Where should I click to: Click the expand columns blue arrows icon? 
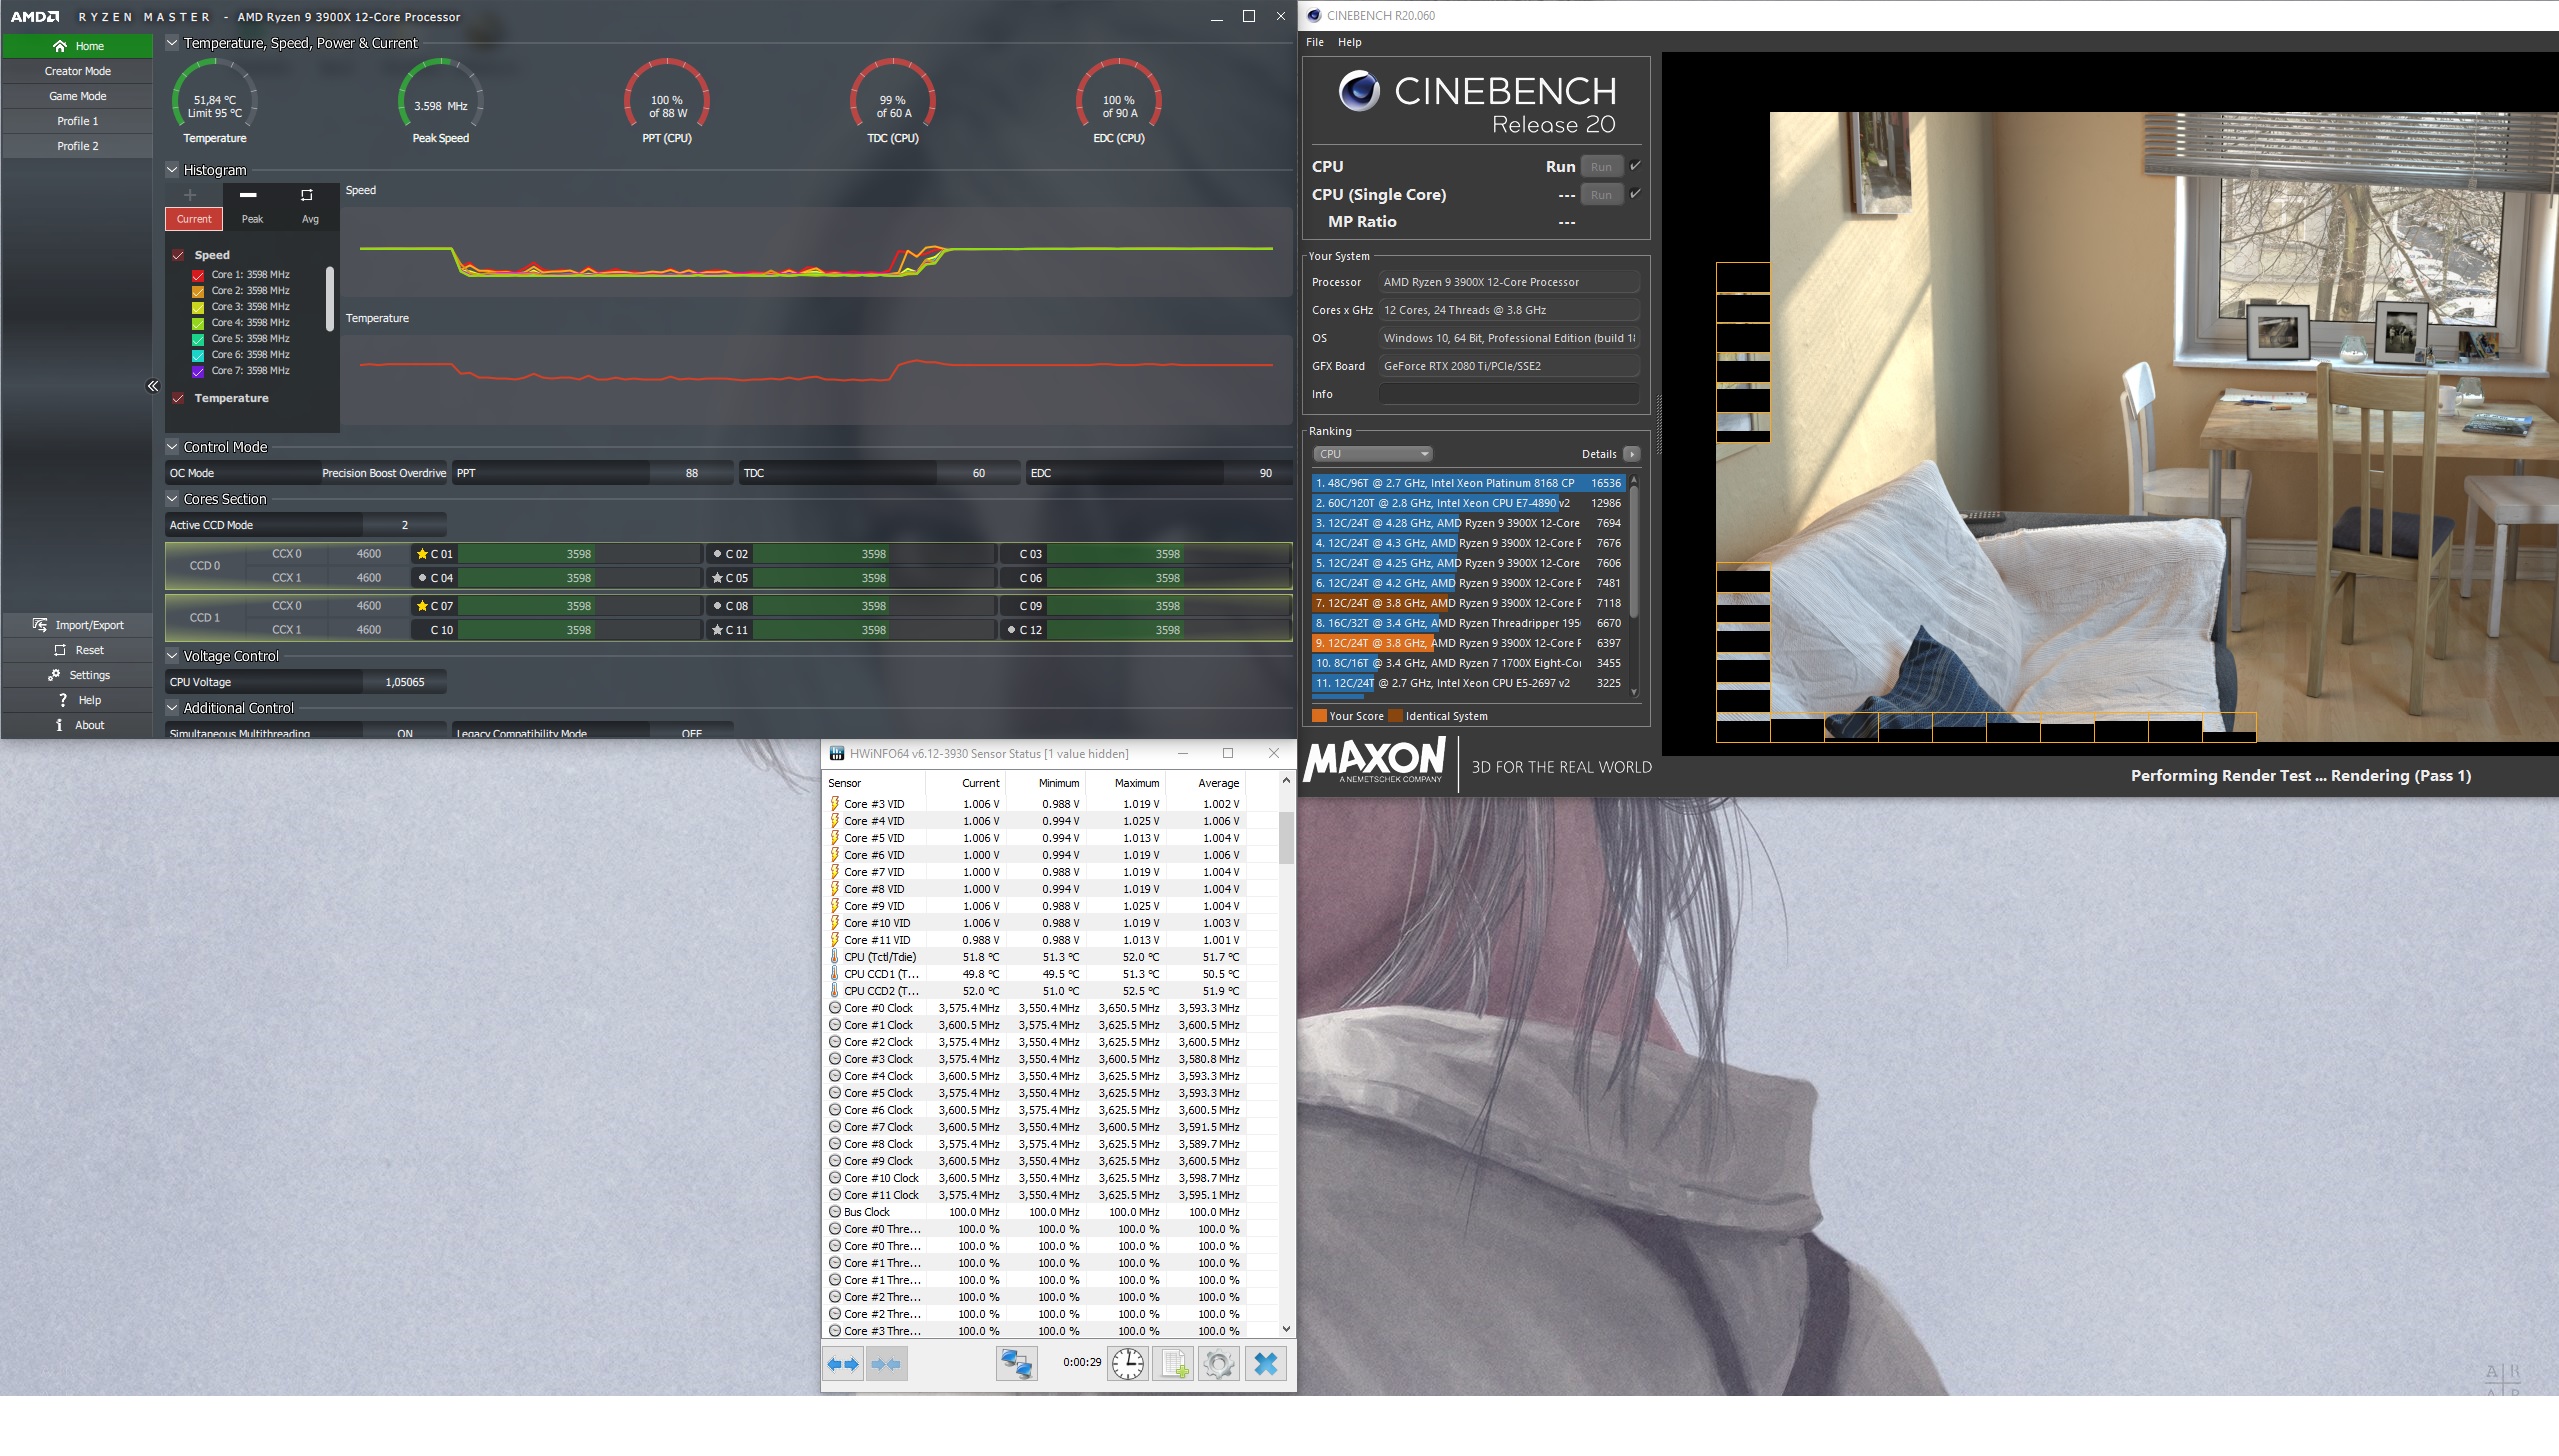843,1364
